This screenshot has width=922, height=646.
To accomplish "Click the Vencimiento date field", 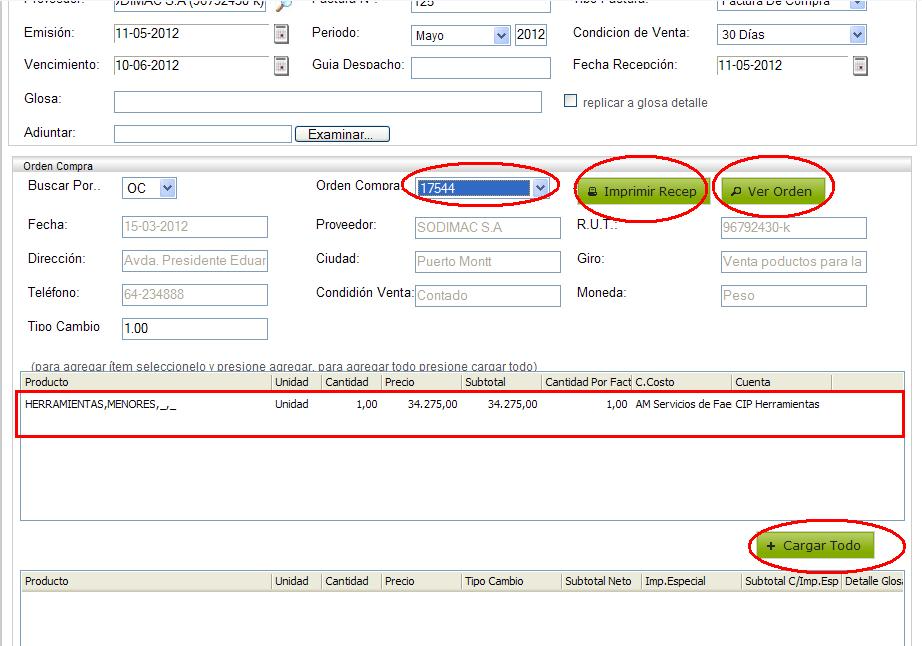I will (x=191, y=65).
